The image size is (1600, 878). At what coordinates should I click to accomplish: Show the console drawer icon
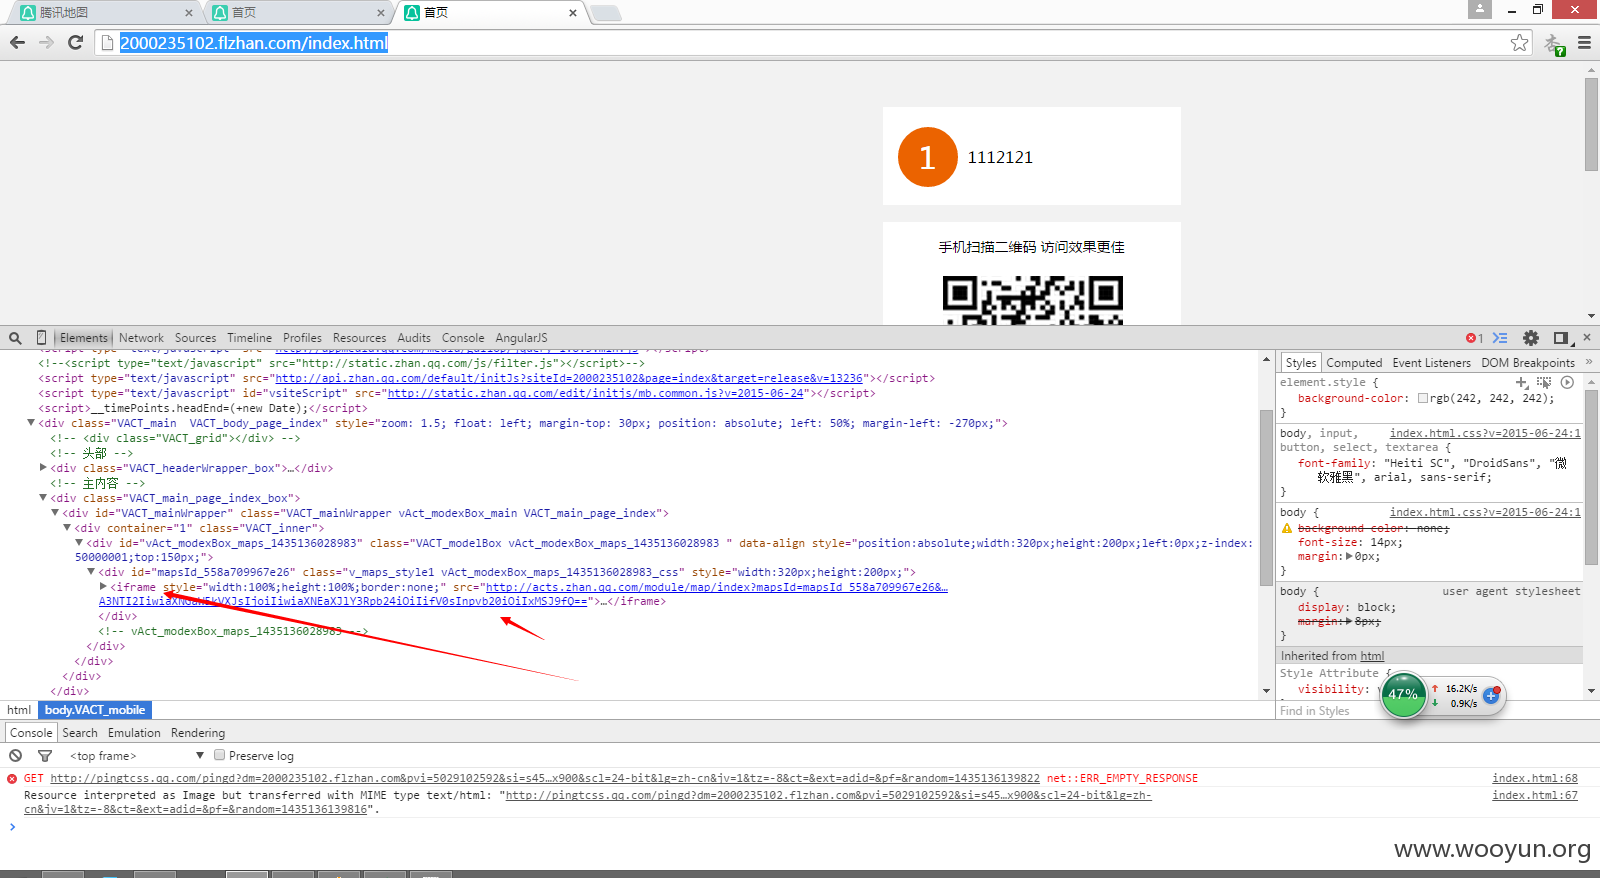(1499, 338)
